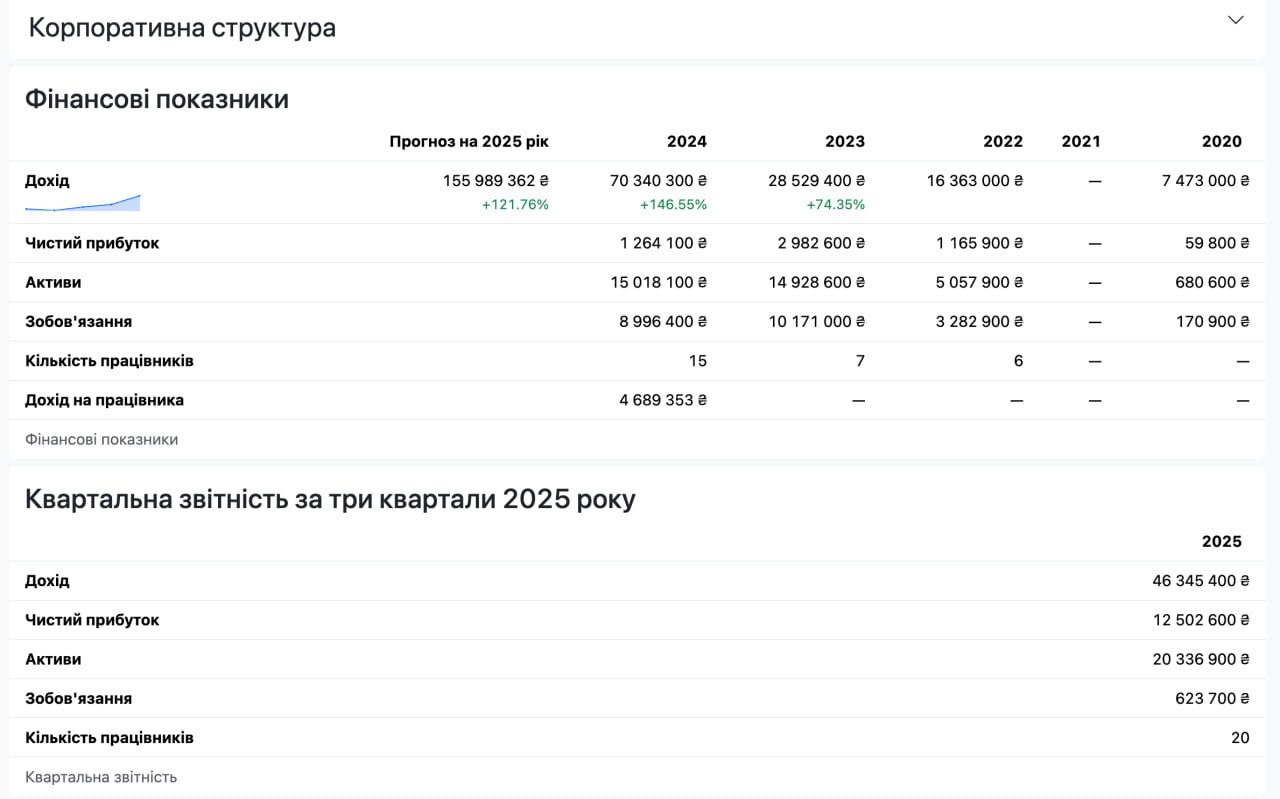The height and width of the screenshot is (799, 1280).
Task: Click the quarterly net profit 12 502 600 ₴
Action: tap(1201, 620)
